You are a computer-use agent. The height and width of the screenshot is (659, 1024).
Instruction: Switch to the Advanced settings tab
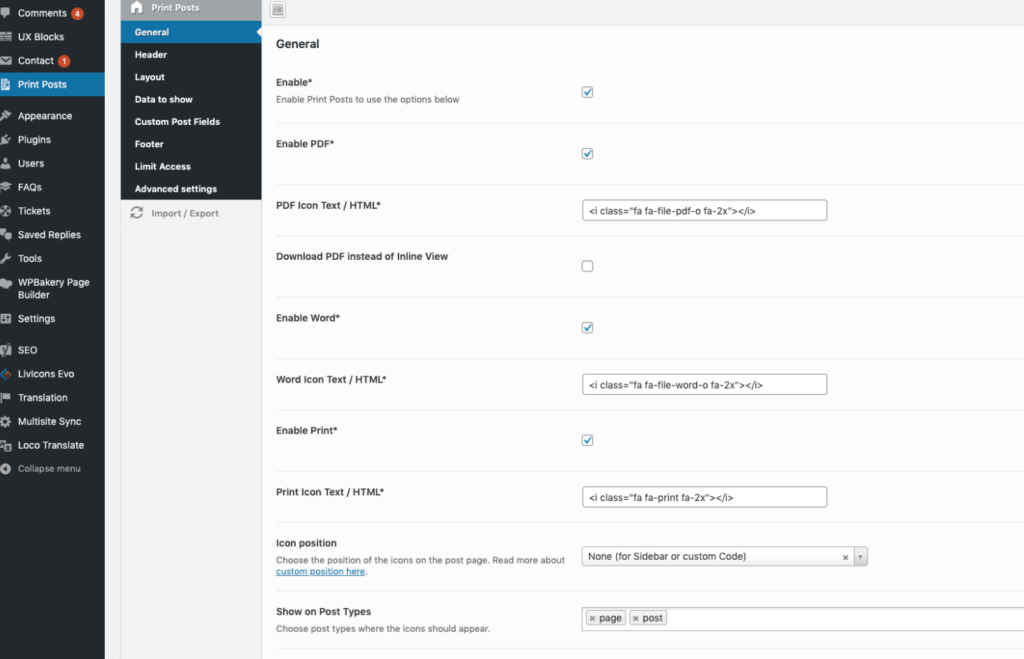click(x=176, y=189)
